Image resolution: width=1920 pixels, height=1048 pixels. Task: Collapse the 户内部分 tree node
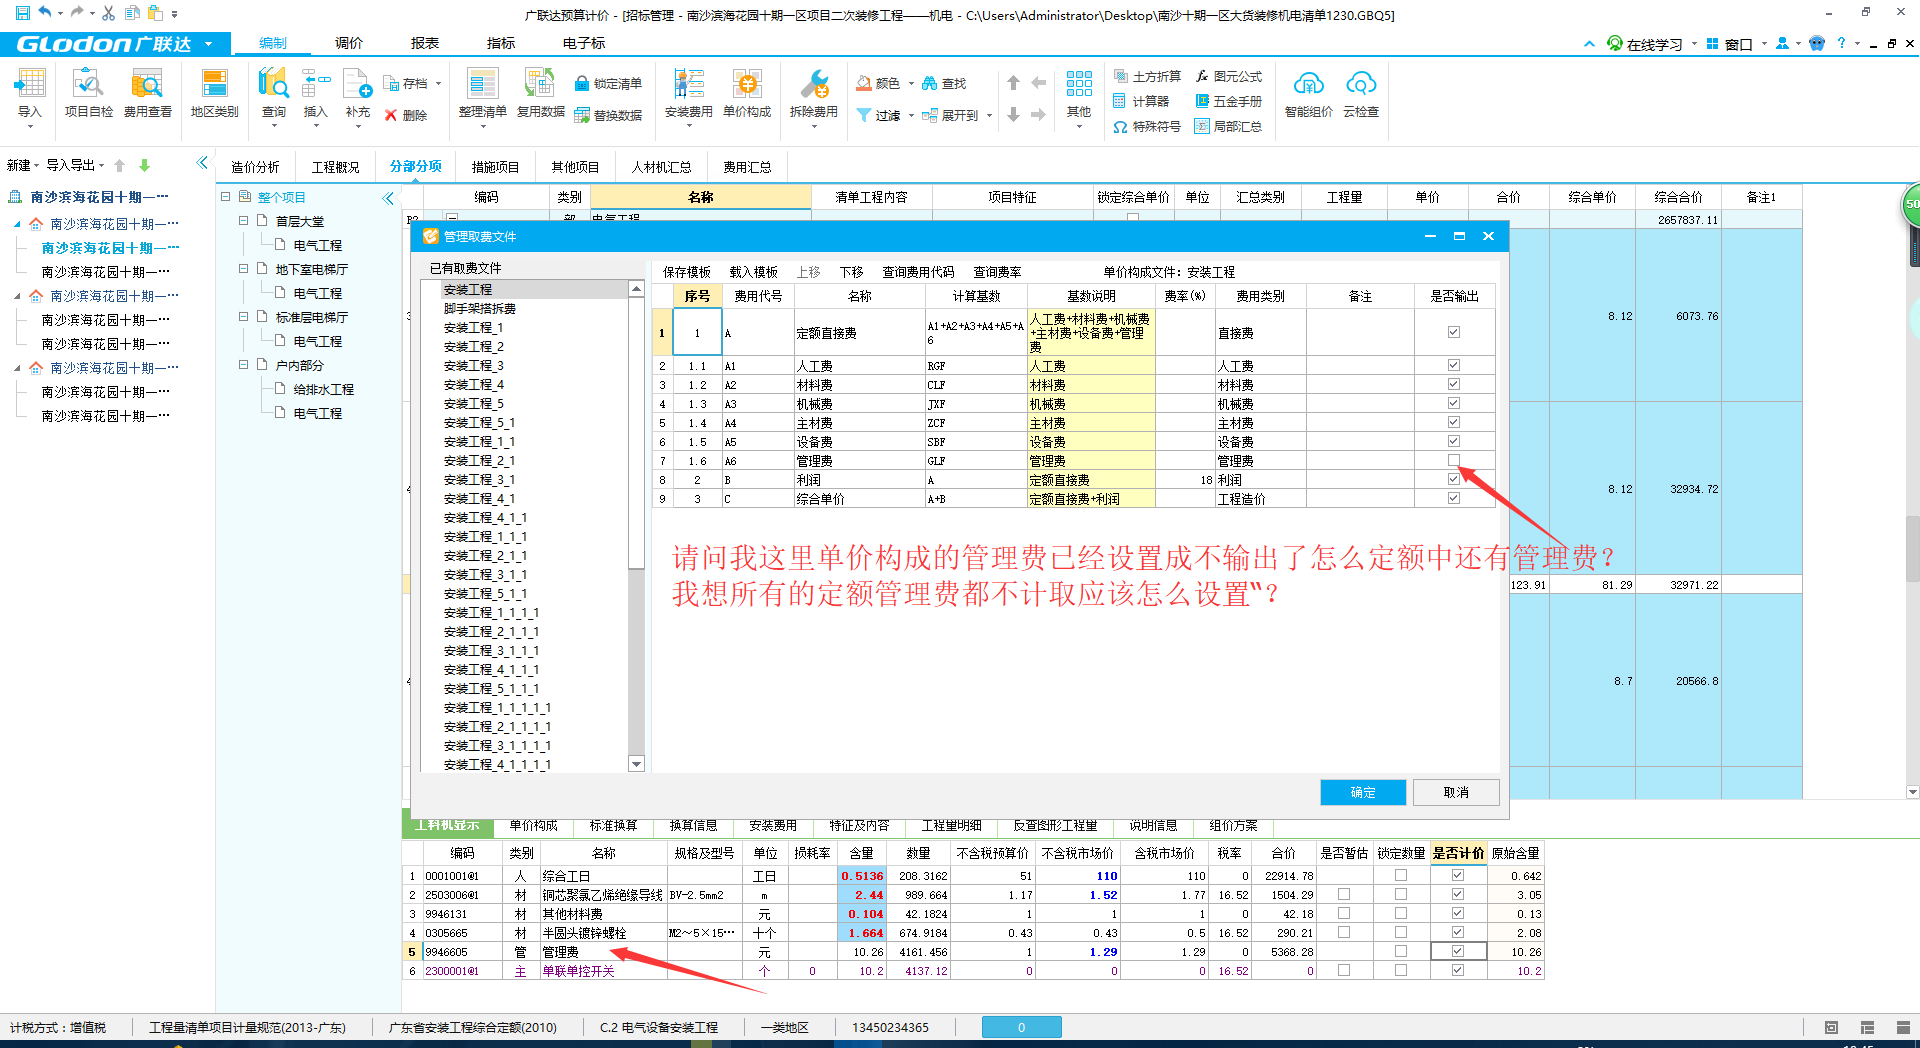[243, 365]
